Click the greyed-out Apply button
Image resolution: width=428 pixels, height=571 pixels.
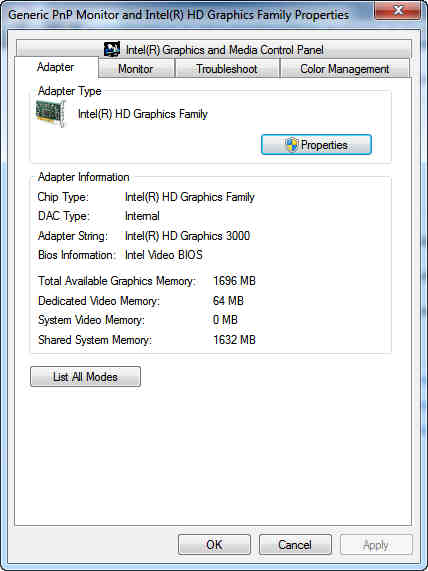pos(376,544)
